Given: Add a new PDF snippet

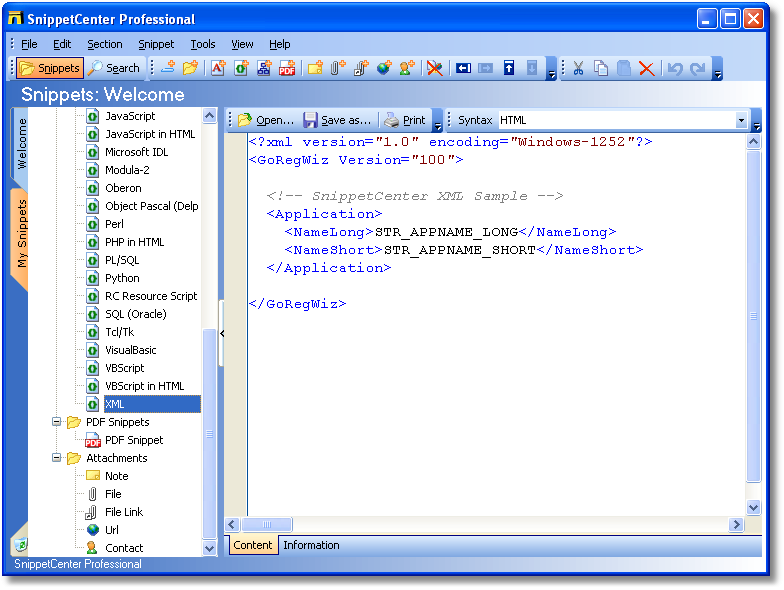Looking at the screenshot, I should pos(287,68).
